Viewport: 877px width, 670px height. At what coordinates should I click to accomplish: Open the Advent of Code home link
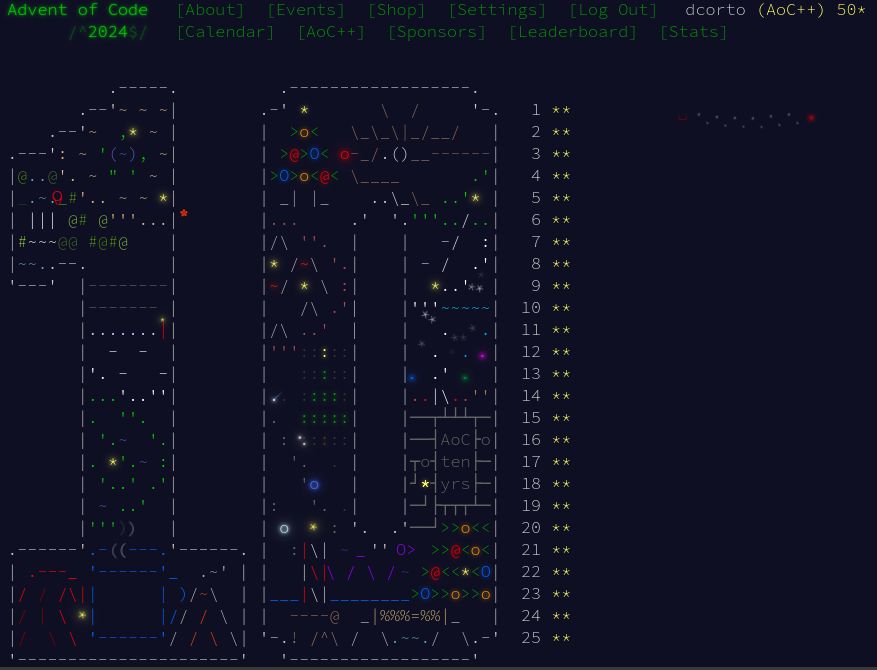(x=77, y=10)
